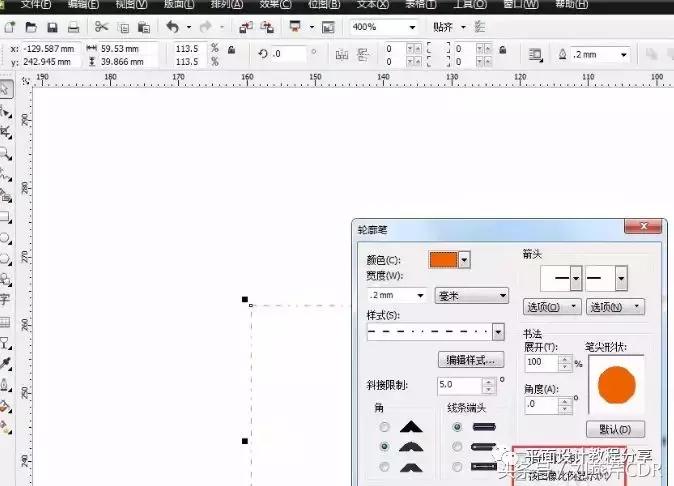
Task: Select the Ellipse tool in toolbox
Action: (x=6, y=237)
